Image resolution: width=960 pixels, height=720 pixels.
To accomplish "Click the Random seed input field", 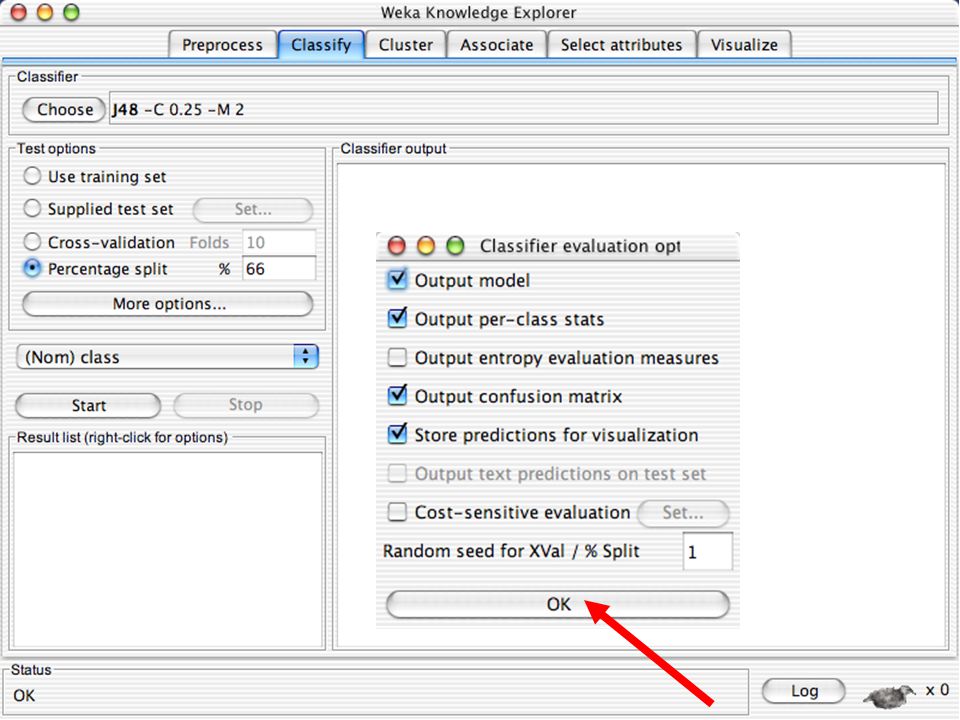I will point(707,552).
